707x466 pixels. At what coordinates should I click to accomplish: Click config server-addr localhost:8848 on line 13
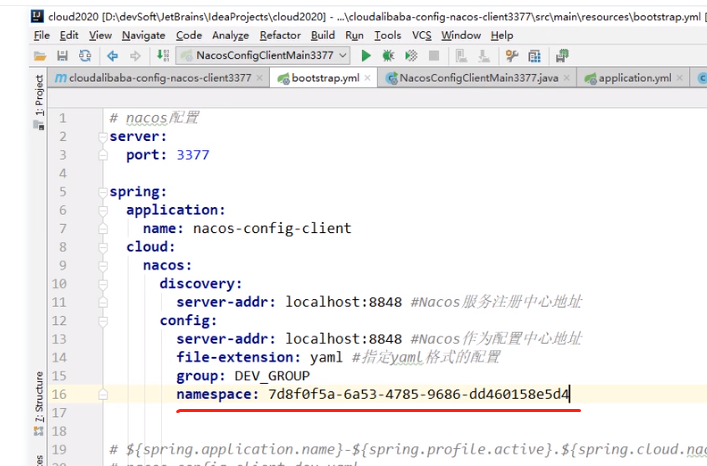coord(343,339)
